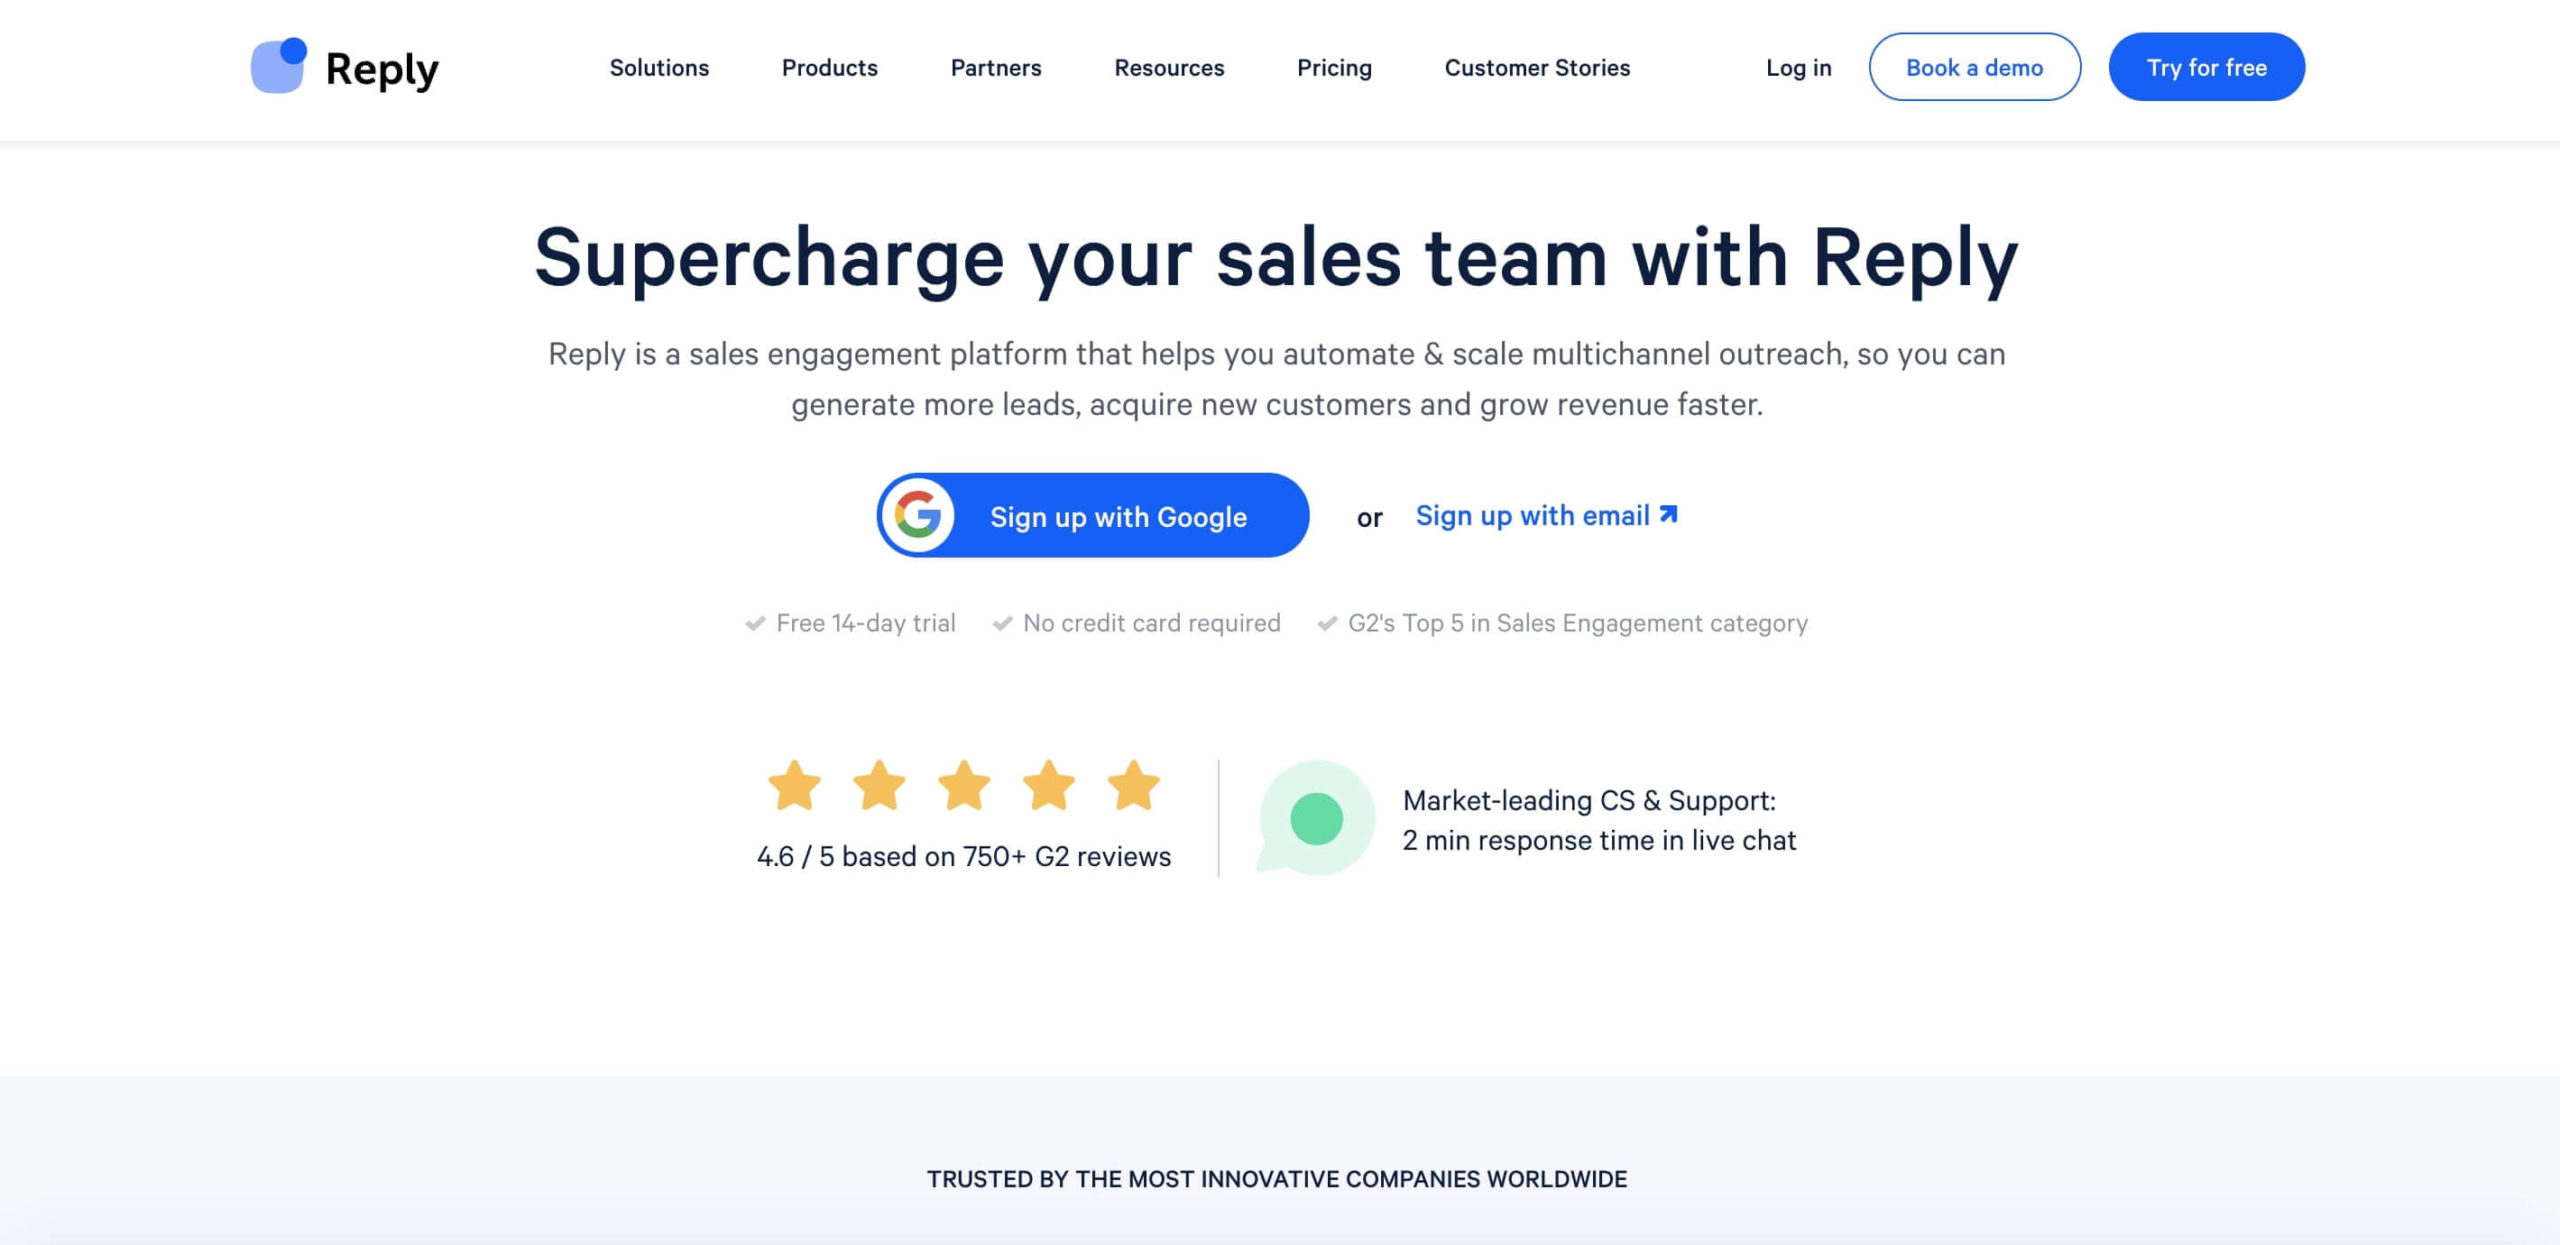The width and height of the screenshot is (2560, 1245).
Task: Click the Sign up with email link
Action: point(1546,516)
